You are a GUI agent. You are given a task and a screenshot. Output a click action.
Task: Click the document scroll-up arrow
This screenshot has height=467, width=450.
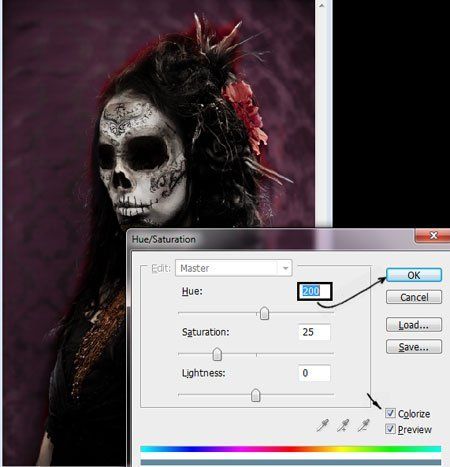[322, 6]
